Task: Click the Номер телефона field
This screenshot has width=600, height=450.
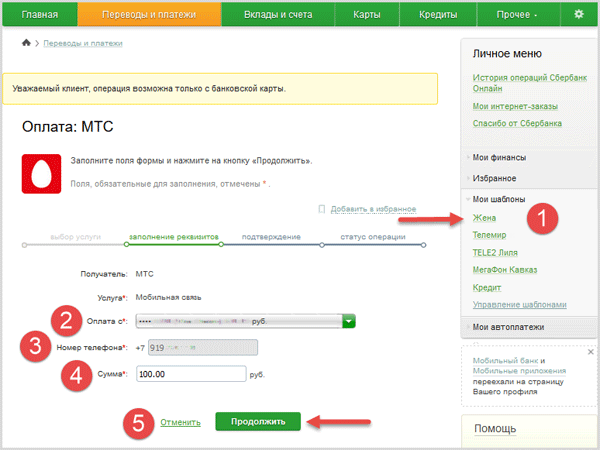Action: click(203, 347)
